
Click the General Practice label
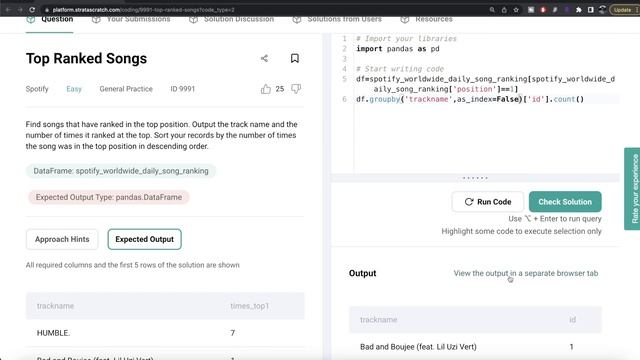click(126, 89)
